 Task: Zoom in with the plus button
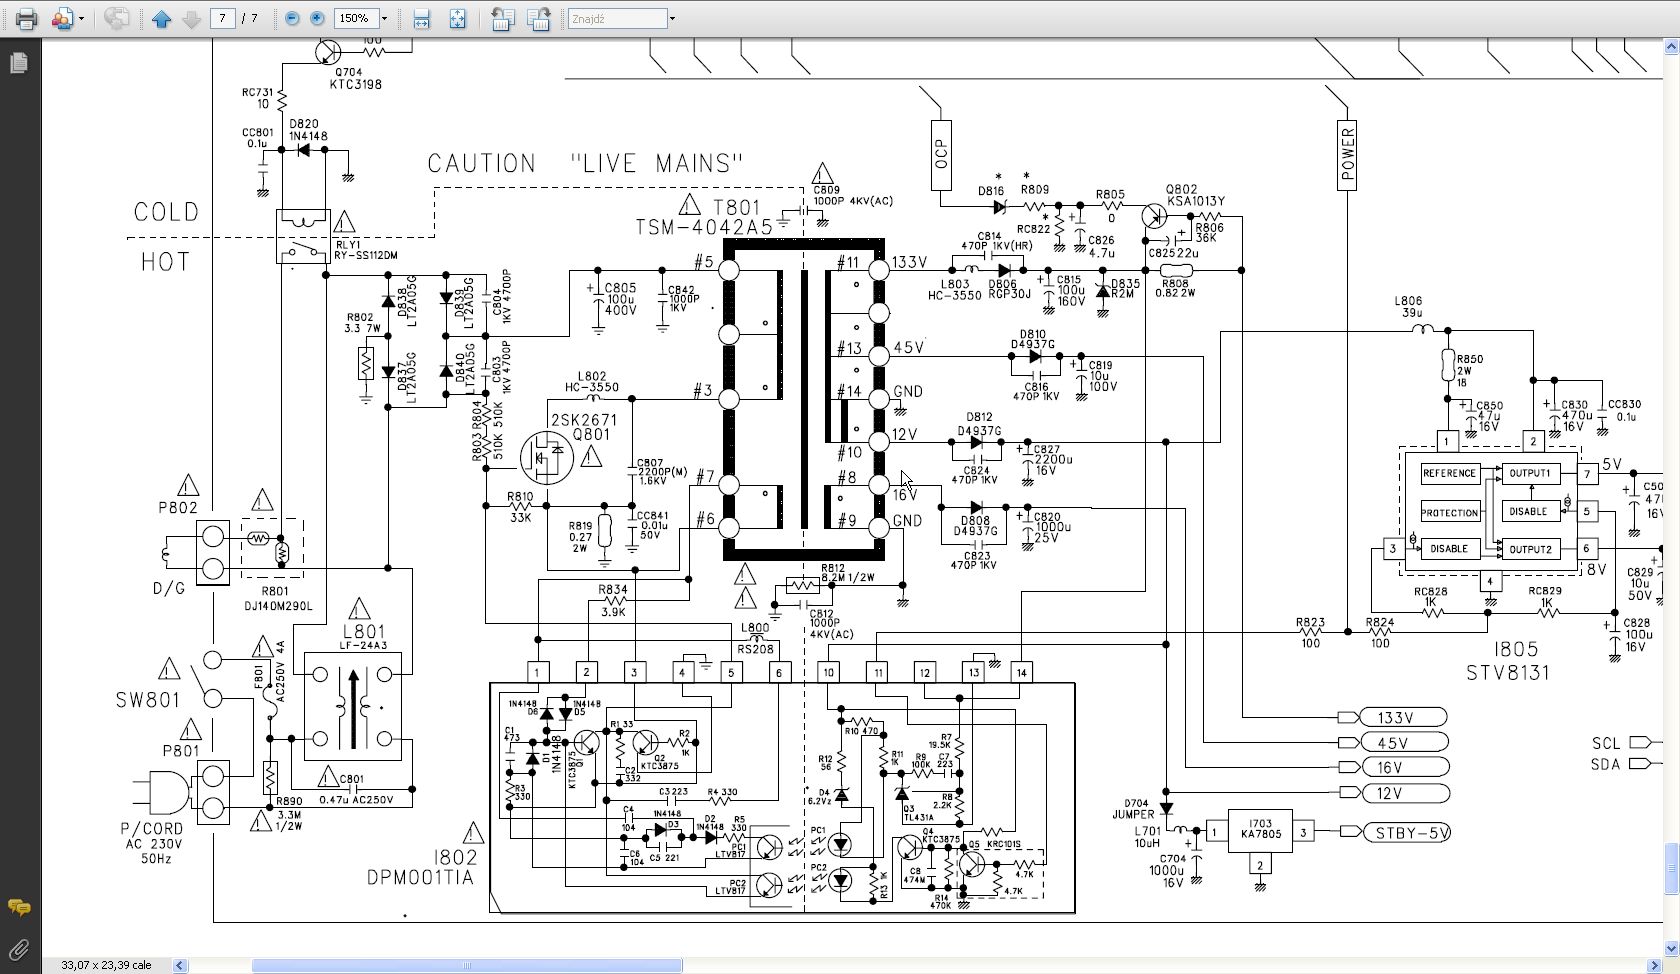click(x=317, y=18)
